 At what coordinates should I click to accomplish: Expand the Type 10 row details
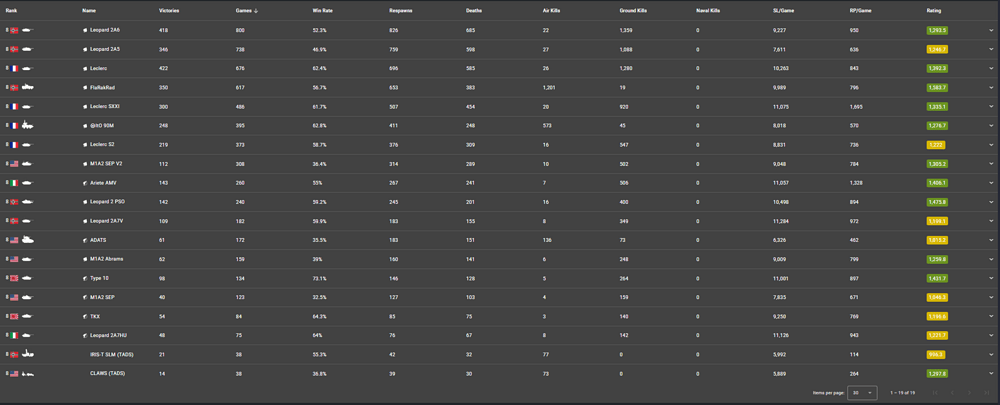click(991, 279)
